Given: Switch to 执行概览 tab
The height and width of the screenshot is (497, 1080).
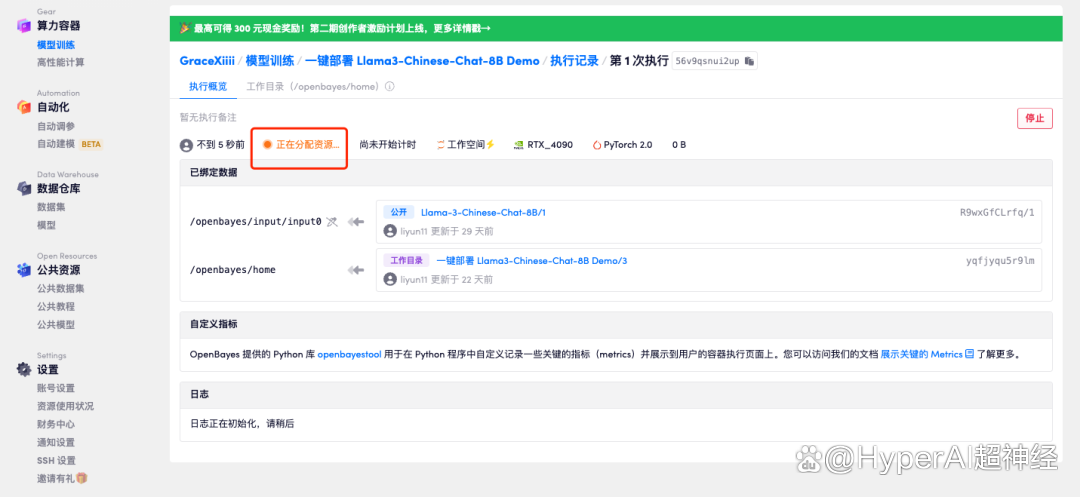Looking at the screenshot, I should (x=208, y=87).
